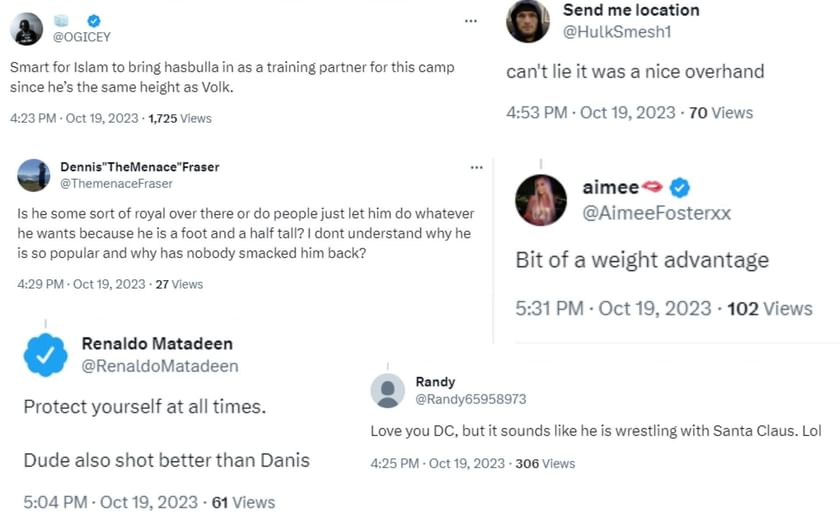Screen dimensions: 840x525
Task: Click the "Send me location" display name
Action: click(631, 10)
